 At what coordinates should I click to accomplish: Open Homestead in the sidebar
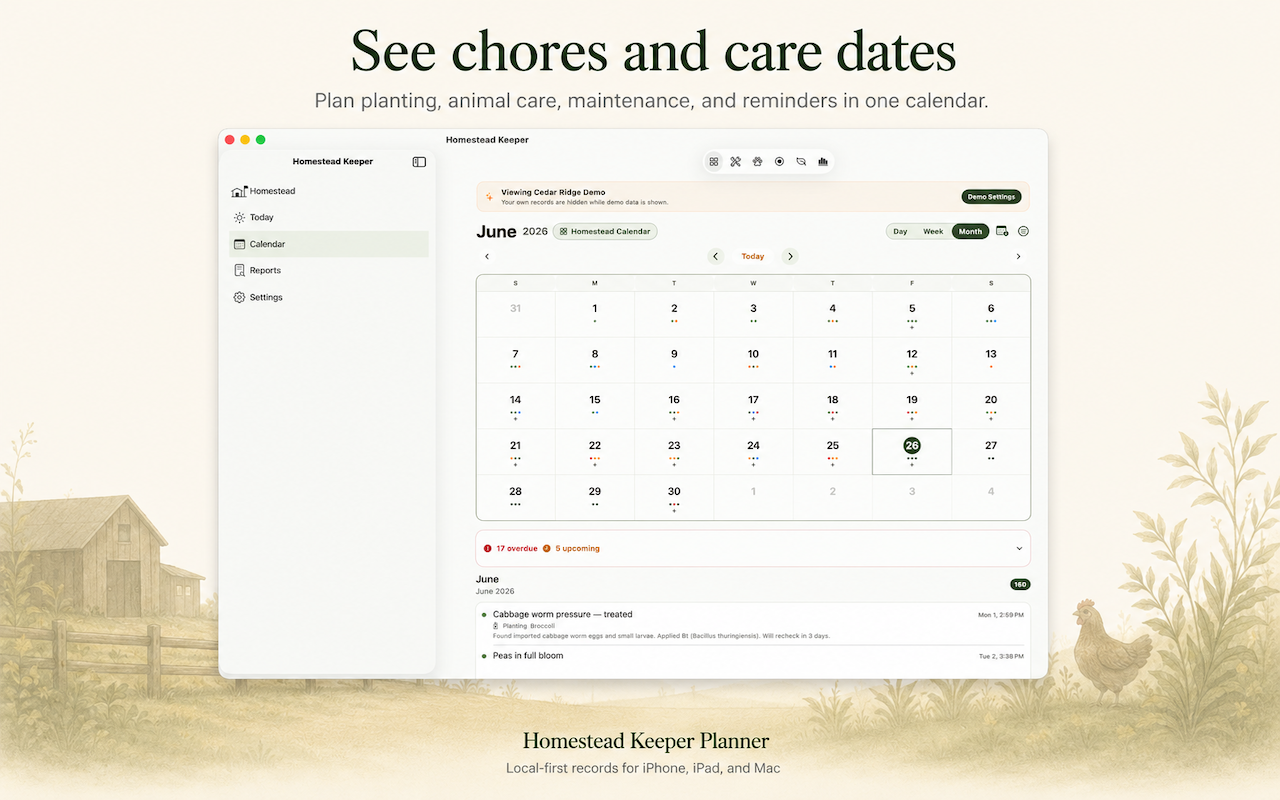(x=329, y=191)
